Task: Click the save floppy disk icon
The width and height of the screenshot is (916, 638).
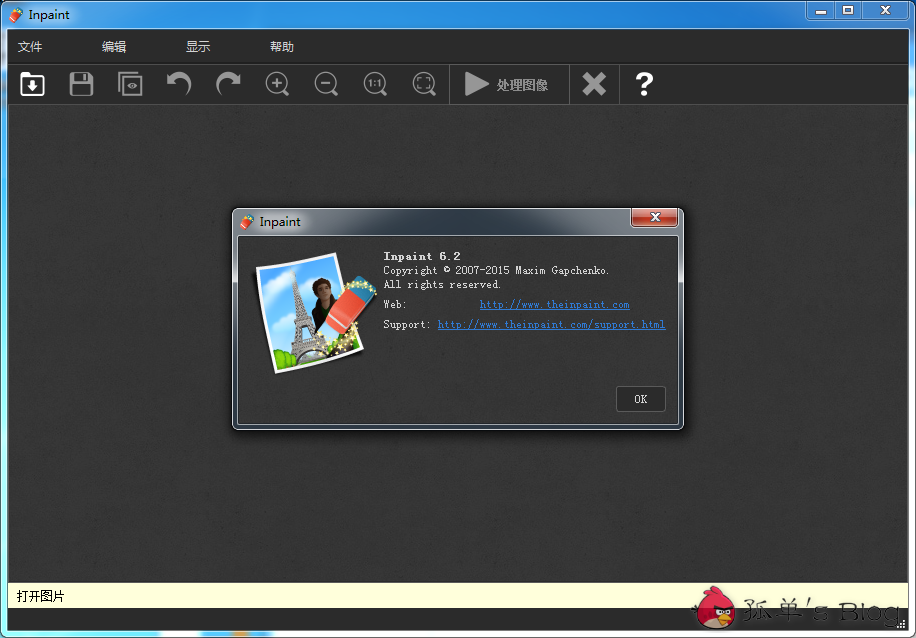Action: point(81,84)
